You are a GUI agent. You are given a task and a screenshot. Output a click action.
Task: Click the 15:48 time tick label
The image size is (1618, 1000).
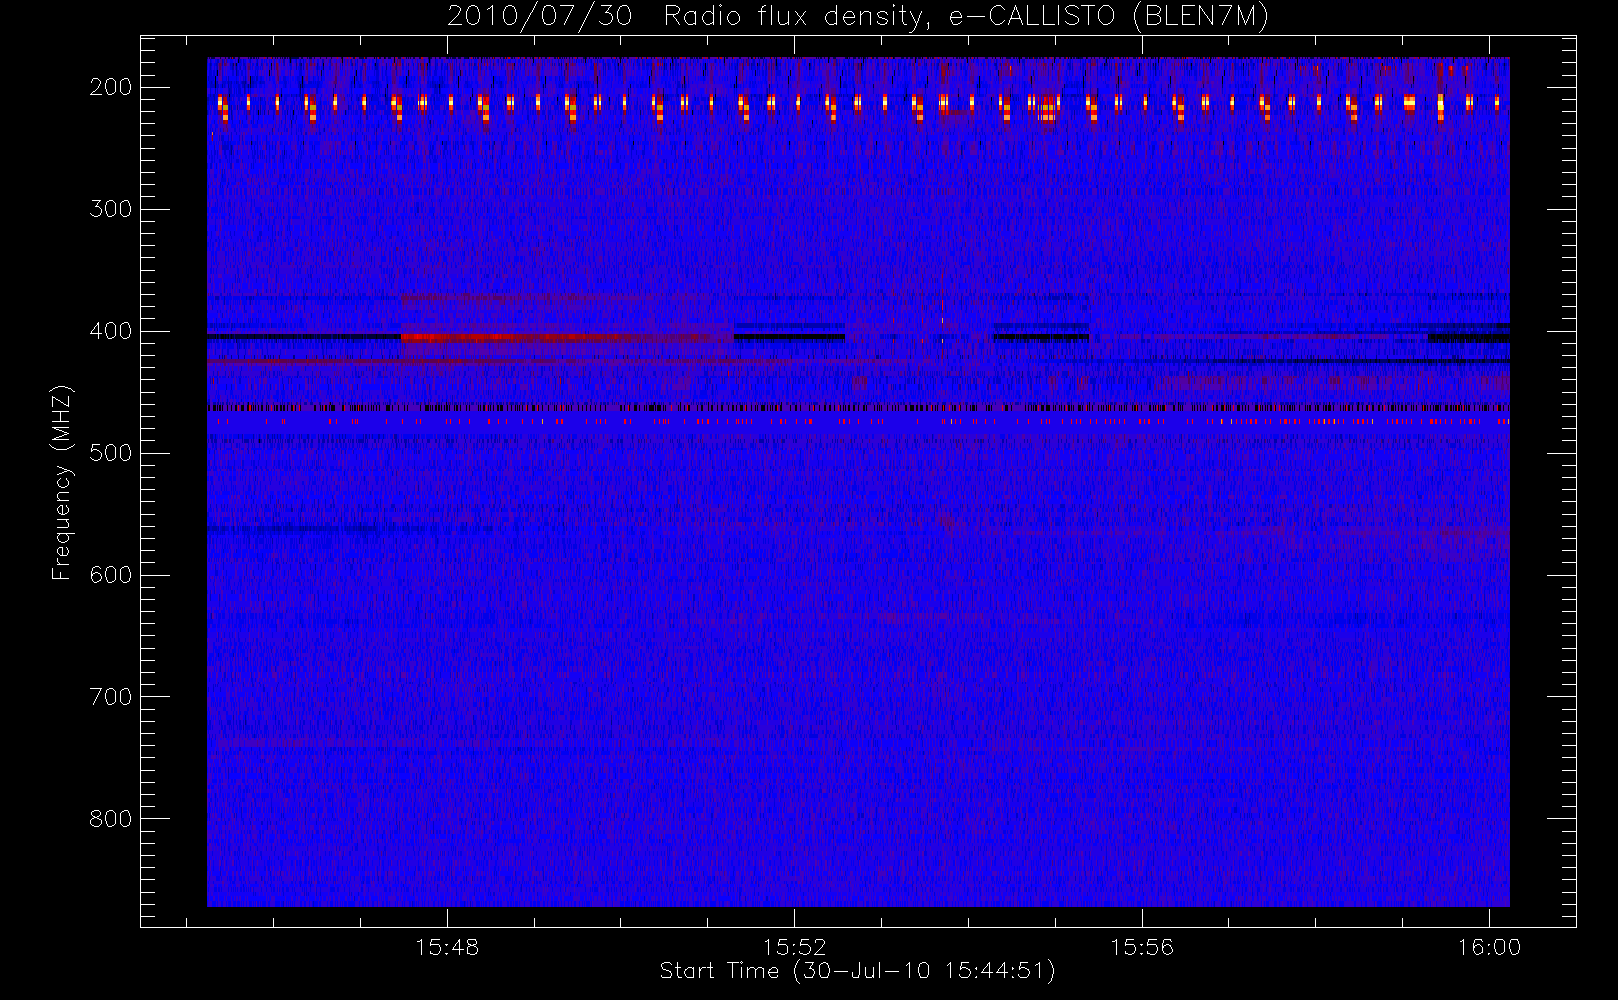(447, 947)
